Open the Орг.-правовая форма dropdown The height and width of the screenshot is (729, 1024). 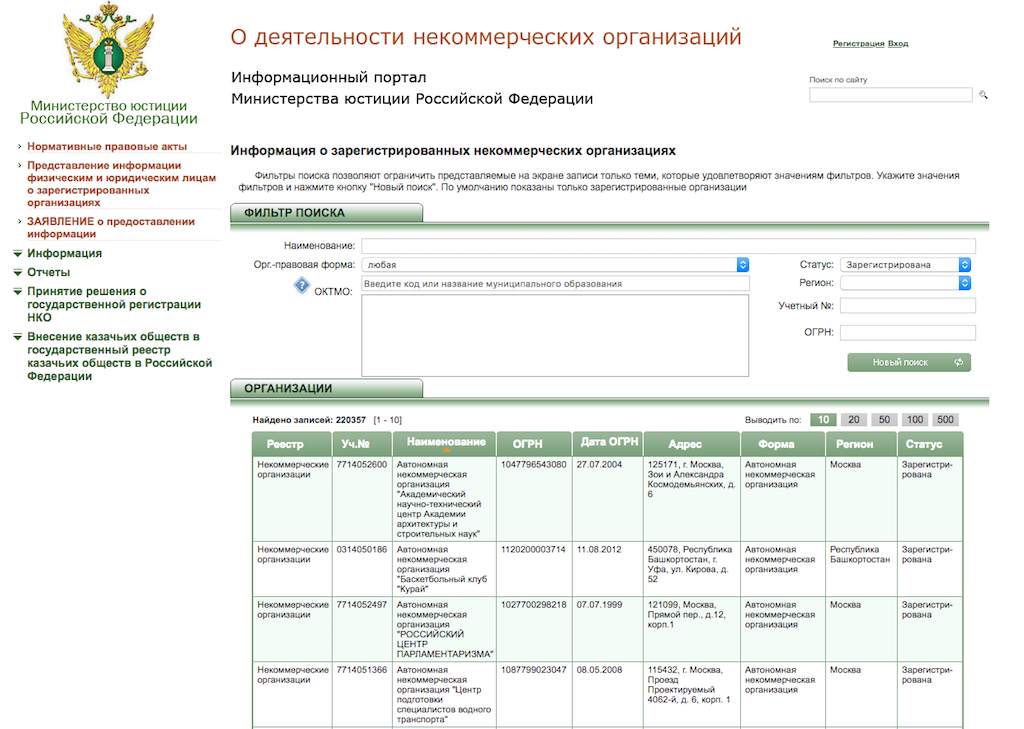coord(555,265)
